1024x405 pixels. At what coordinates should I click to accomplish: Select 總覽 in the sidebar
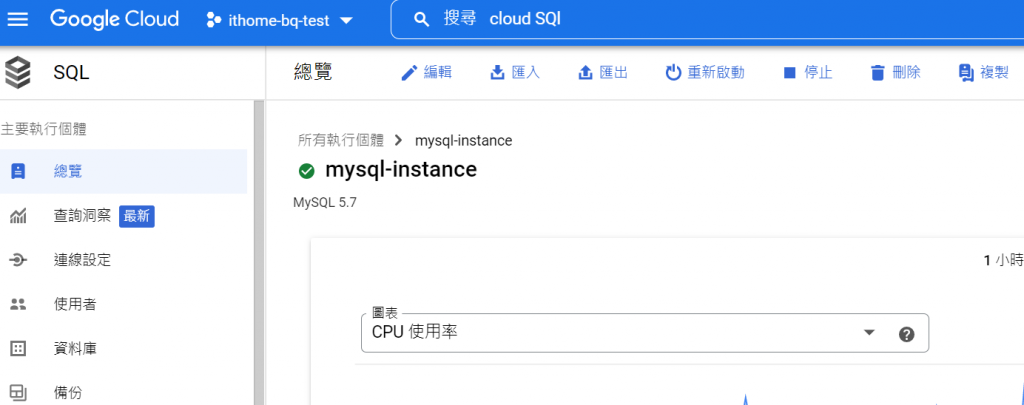pos(68,171)
